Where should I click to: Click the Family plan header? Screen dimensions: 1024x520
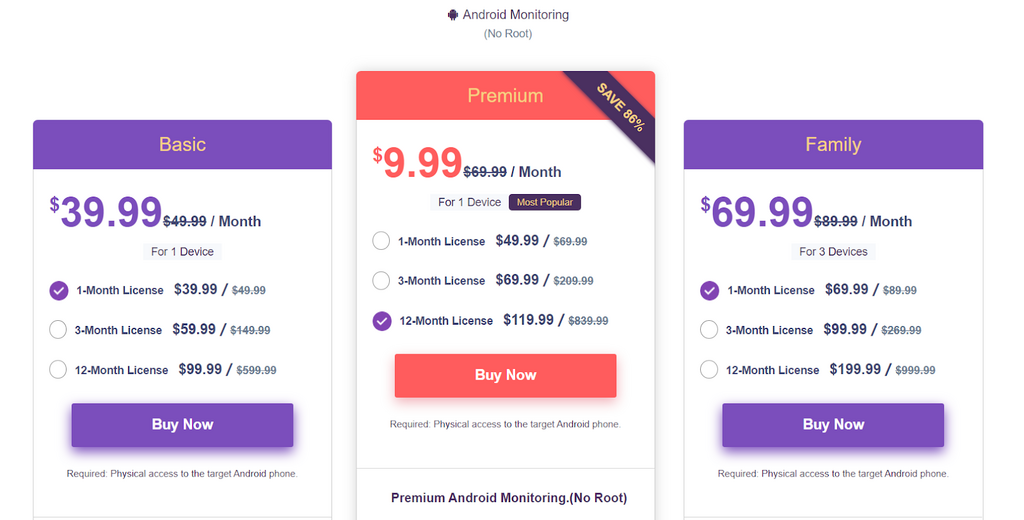(x=833, y=144)
